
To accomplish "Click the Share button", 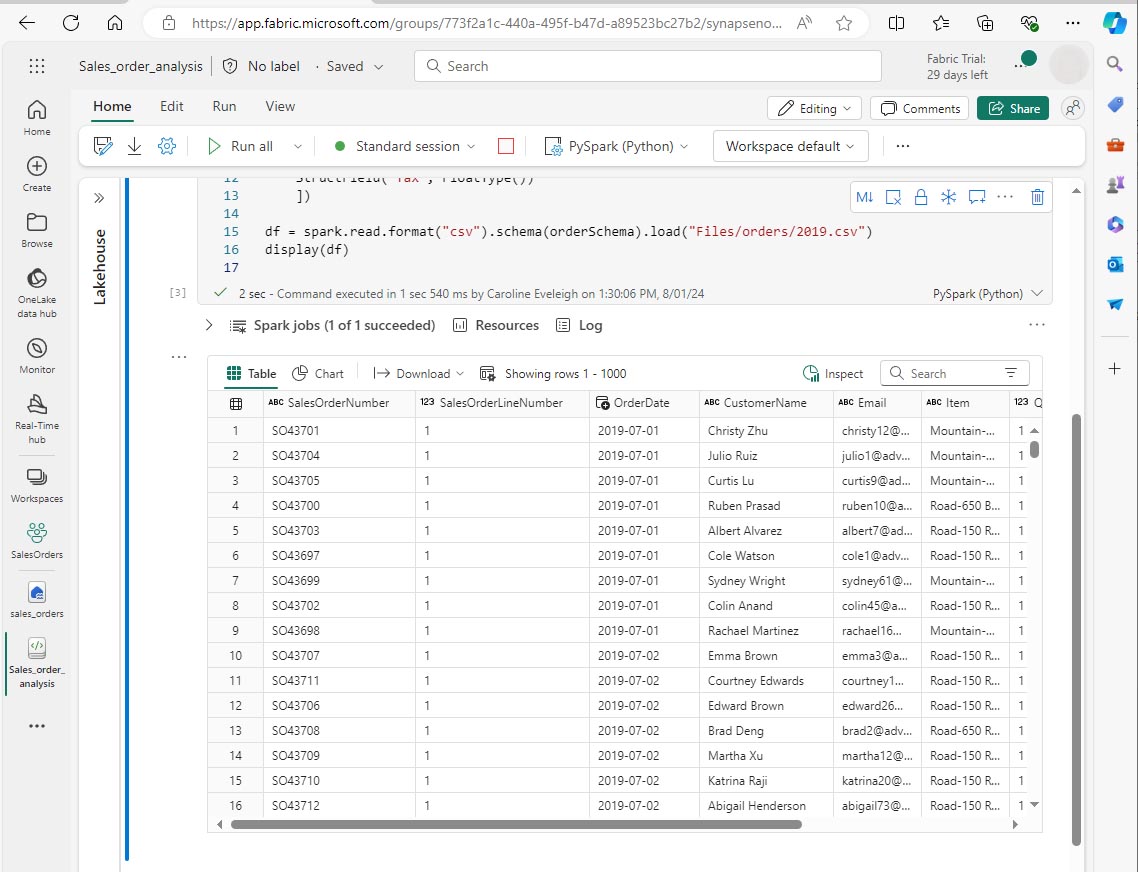I will [x=1012, y=108].
